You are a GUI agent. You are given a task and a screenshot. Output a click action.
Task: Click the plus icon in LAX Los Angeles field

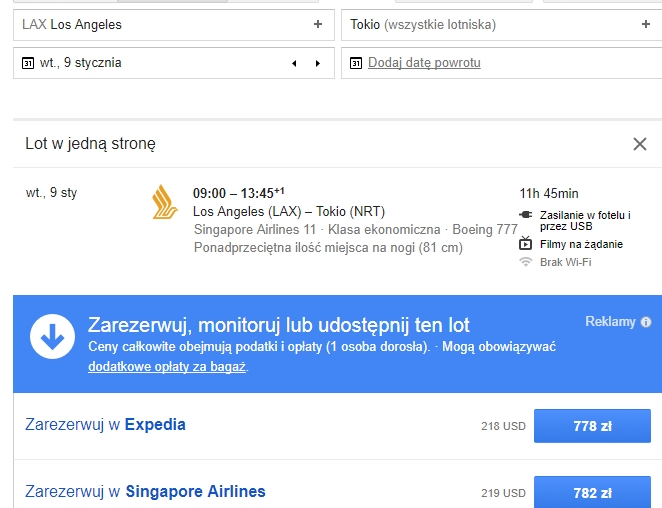(318, 24)
